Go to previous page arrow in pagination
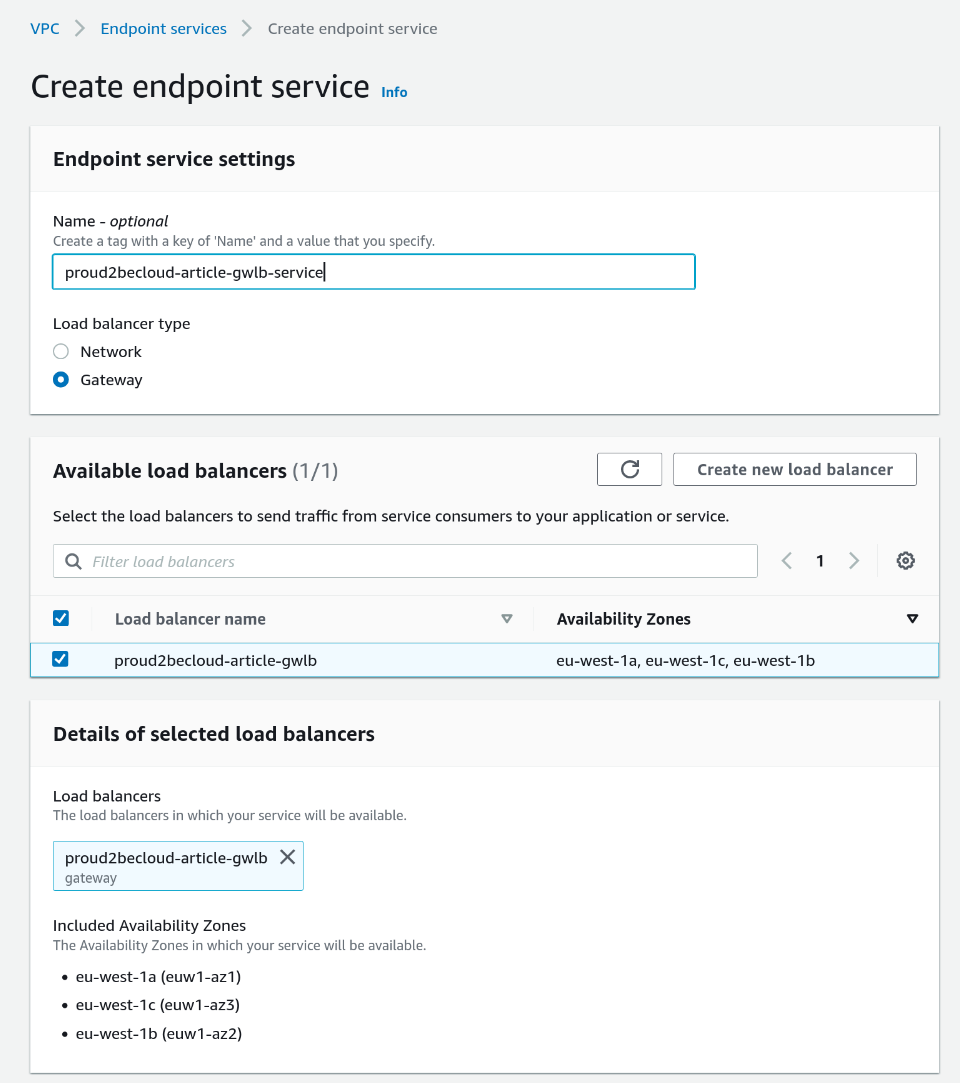The image size is (960, 1083). tap(787, 561)
